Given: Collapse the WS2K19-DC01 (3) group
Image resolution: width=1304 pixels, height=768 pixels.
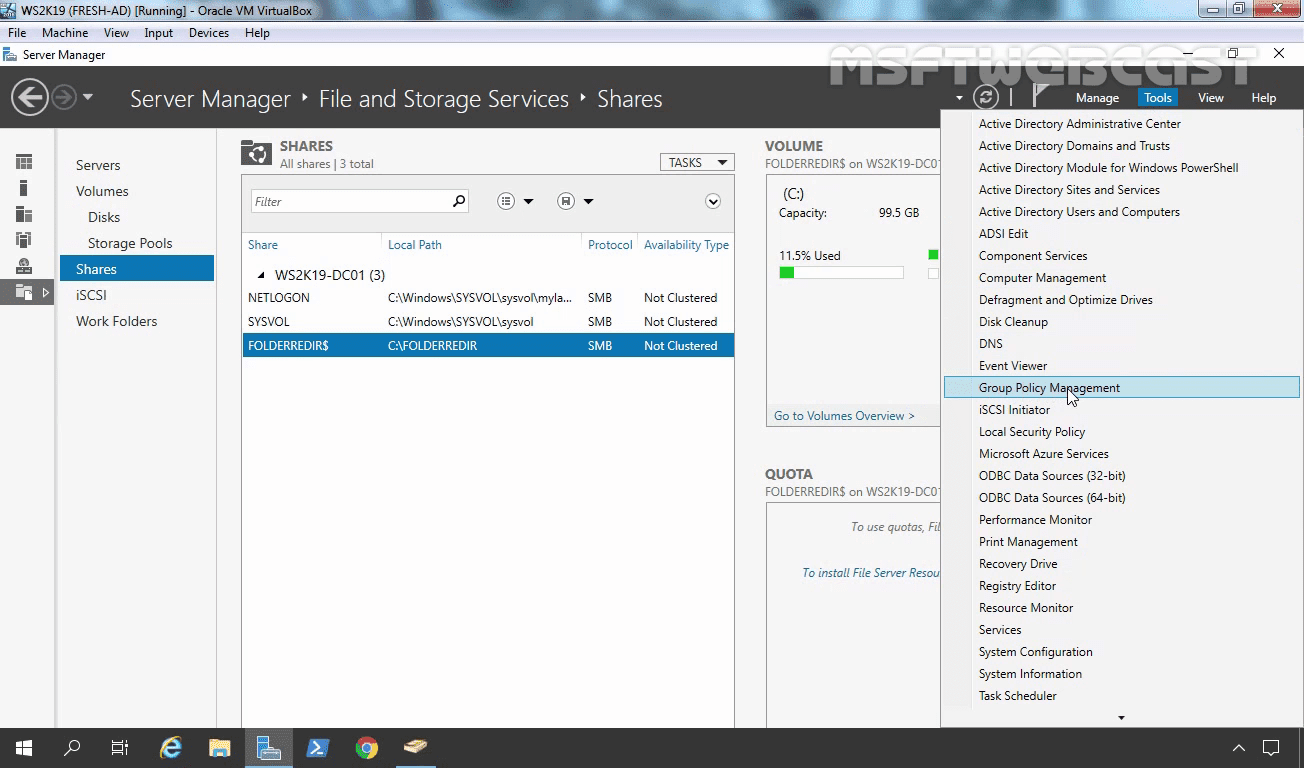Looking at the screenshot, I should 261,275.
